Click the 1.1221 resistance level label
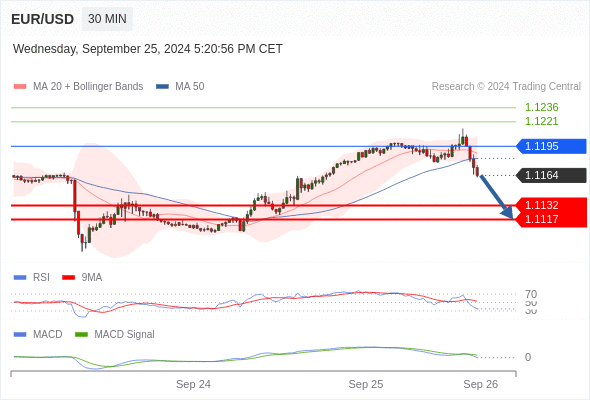This screenshot has height=400, width=590. [541, 121]
